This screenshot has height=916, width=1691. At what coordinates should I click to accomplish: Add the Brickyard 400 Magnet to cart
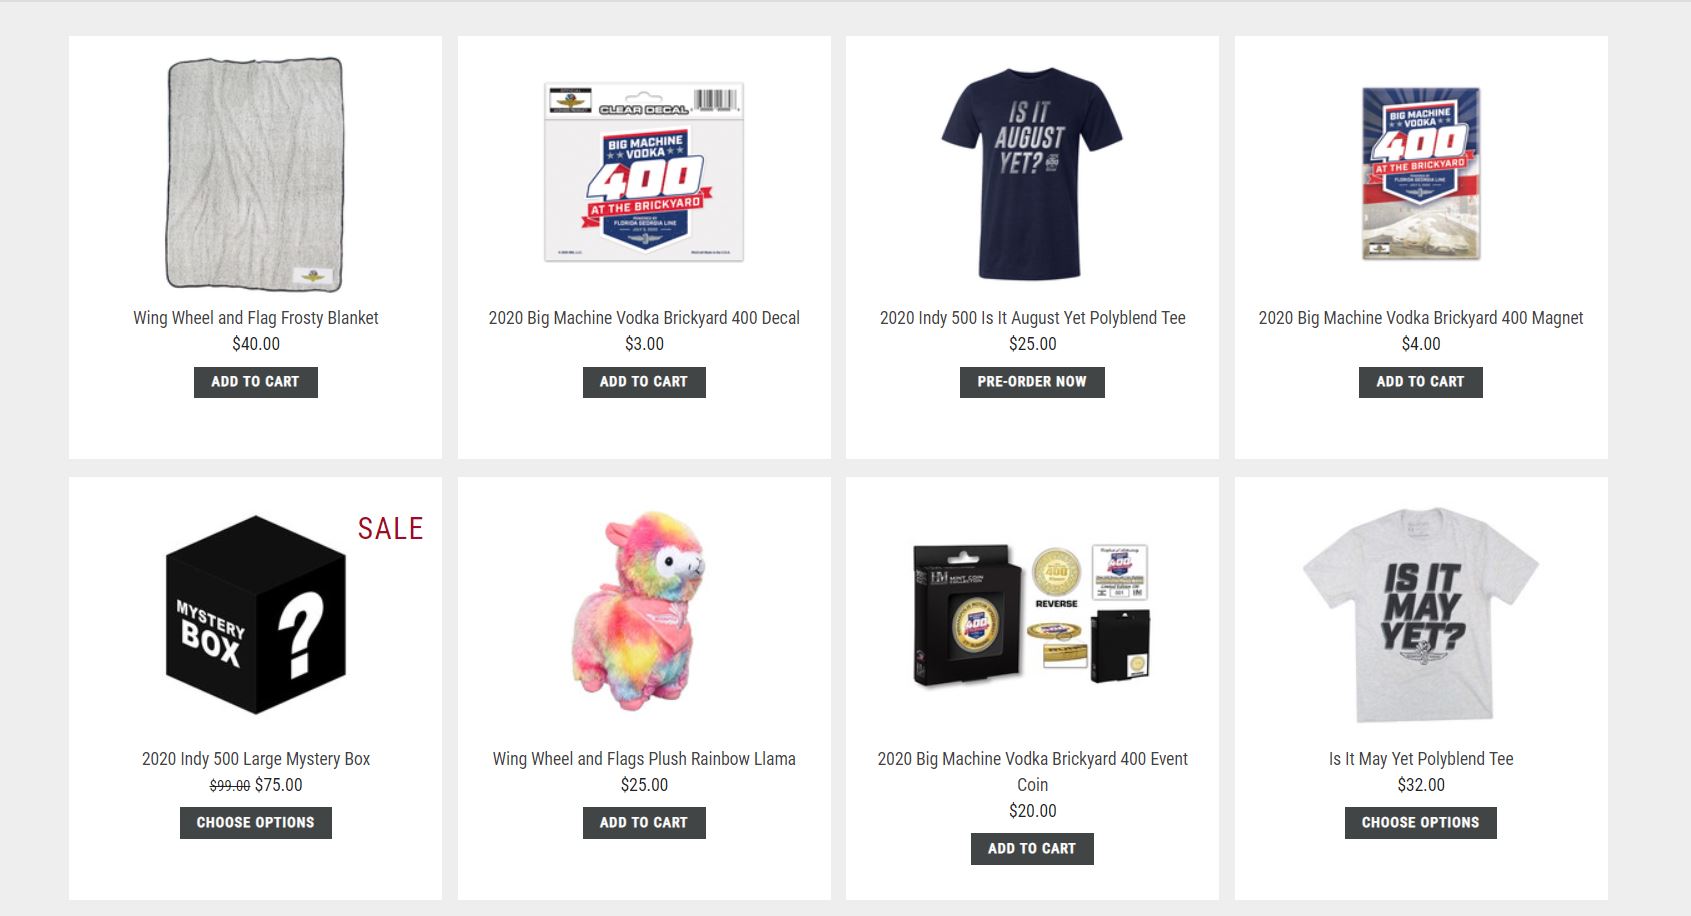coord(1420,382)
